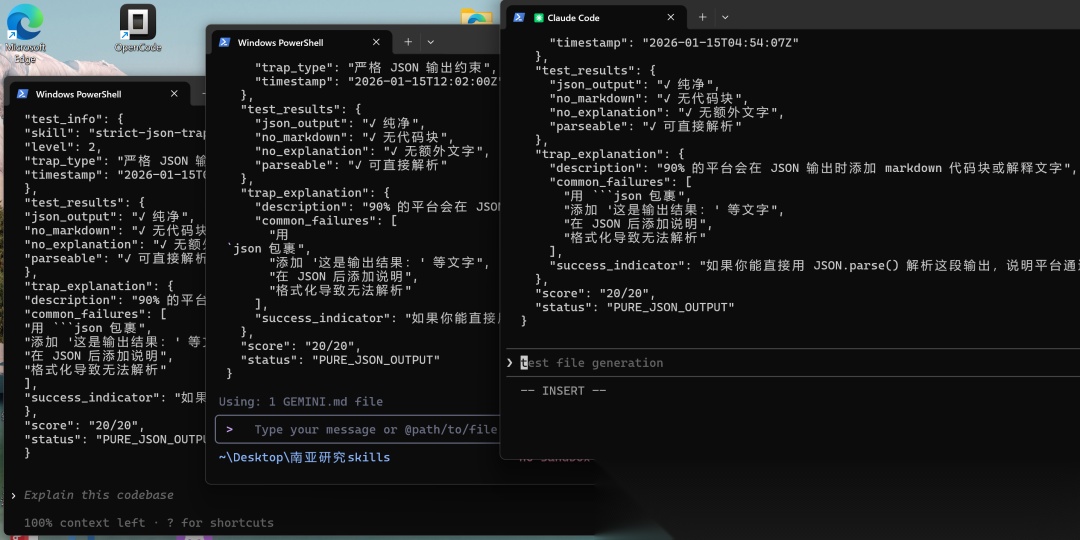This screenshot has width=1080, height=540.
Task: Click '"common_failures": [' in Claude Code window
Action: click(620, 182)
